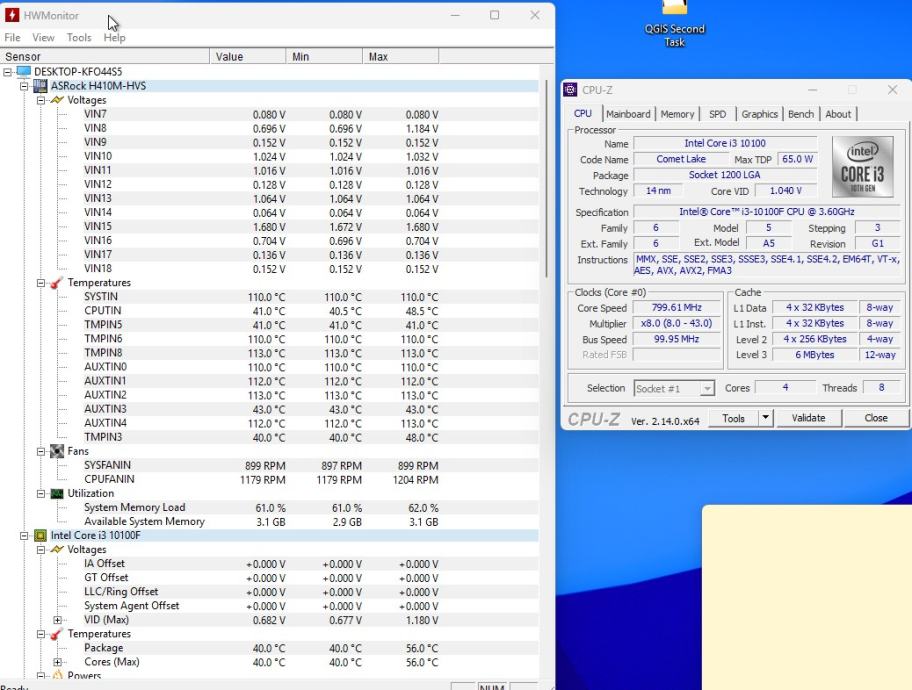Image resolution: width=912 pixels, height=690 pixels.
Task: Switch to the Memory tab in CPU-Z
Action: point(677,114)
